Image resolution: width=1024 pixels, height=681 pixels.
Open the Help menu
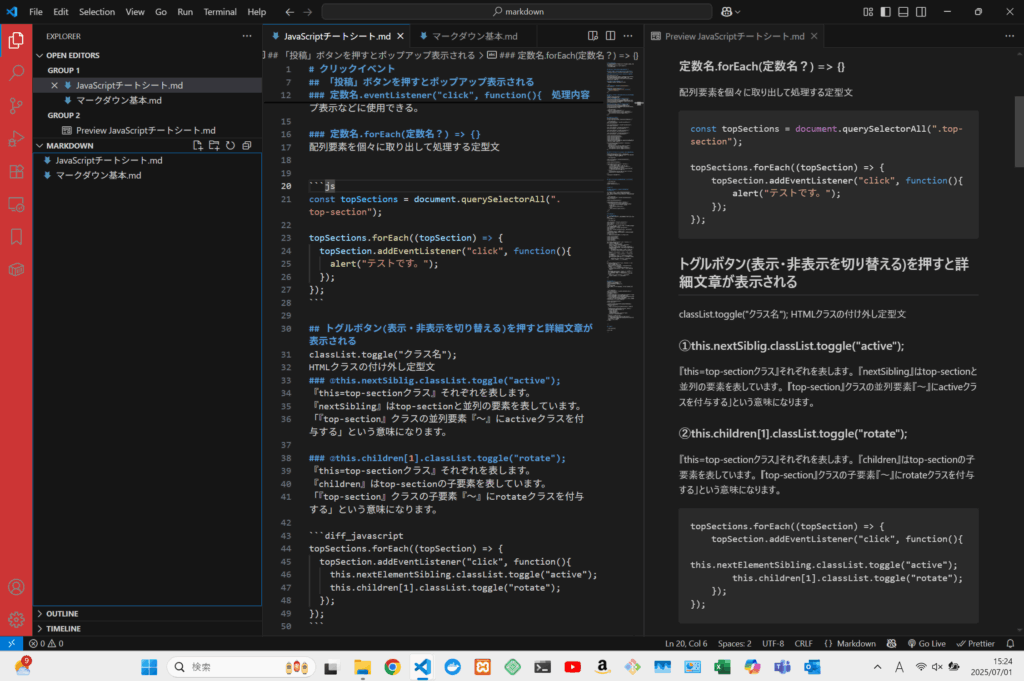[x=257, y=12]
